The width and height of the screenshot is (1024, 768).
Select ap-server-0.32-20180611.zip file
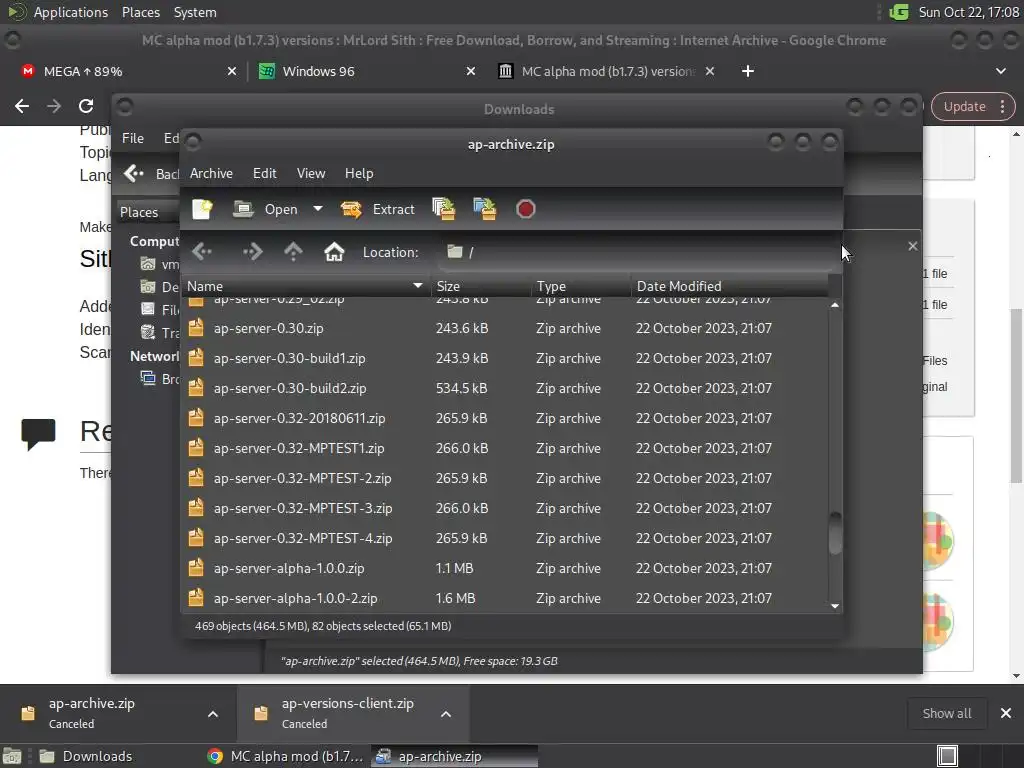click(504, 418)
